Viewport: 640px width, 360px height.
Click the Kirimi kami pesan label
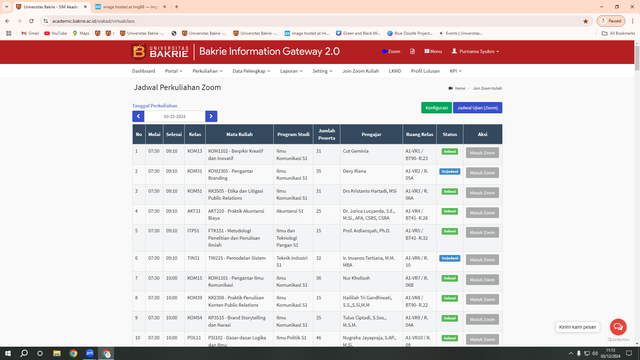(x=578, y=327)
